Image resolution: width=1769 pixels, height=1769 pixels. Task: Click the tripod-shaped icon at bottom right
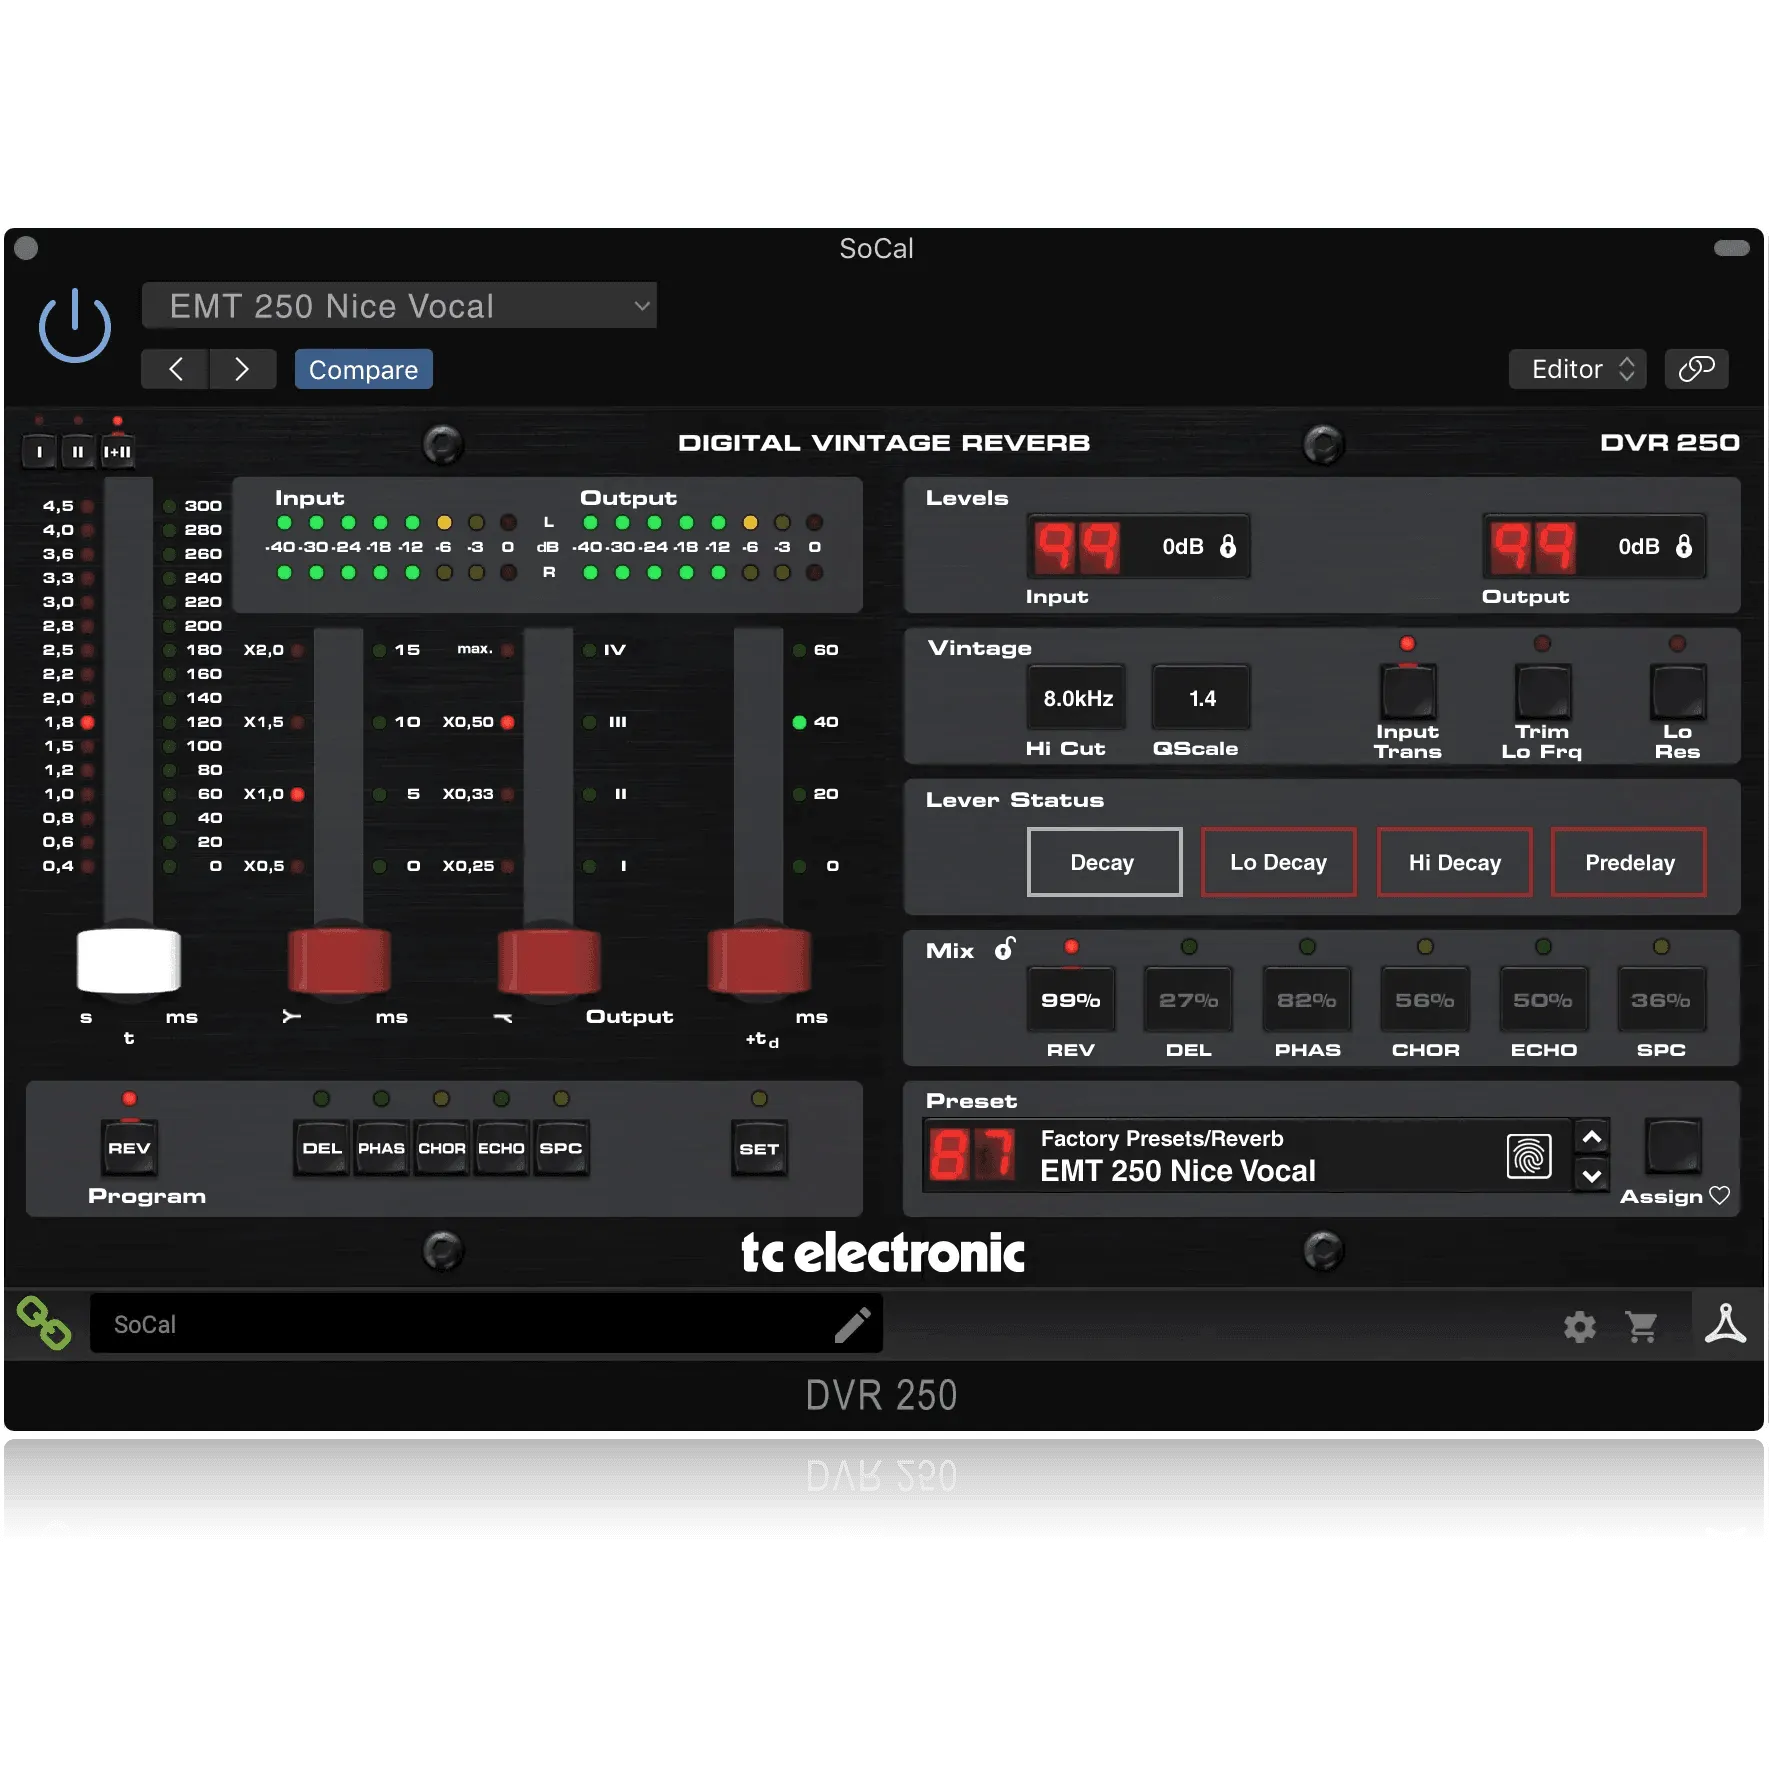pyautogui.click(x=1725, y=1324)
